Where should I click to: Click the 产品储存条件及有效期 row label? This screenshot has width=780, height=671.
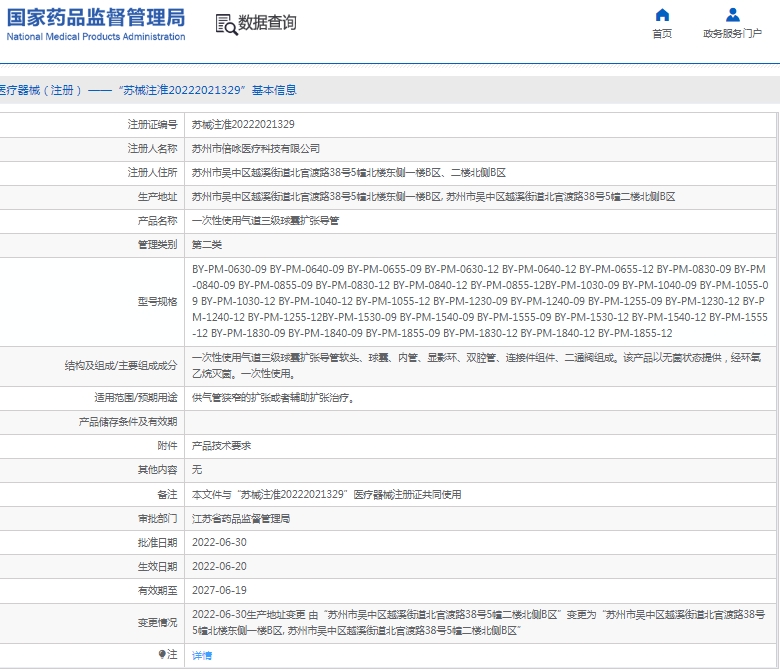point(128,422)
